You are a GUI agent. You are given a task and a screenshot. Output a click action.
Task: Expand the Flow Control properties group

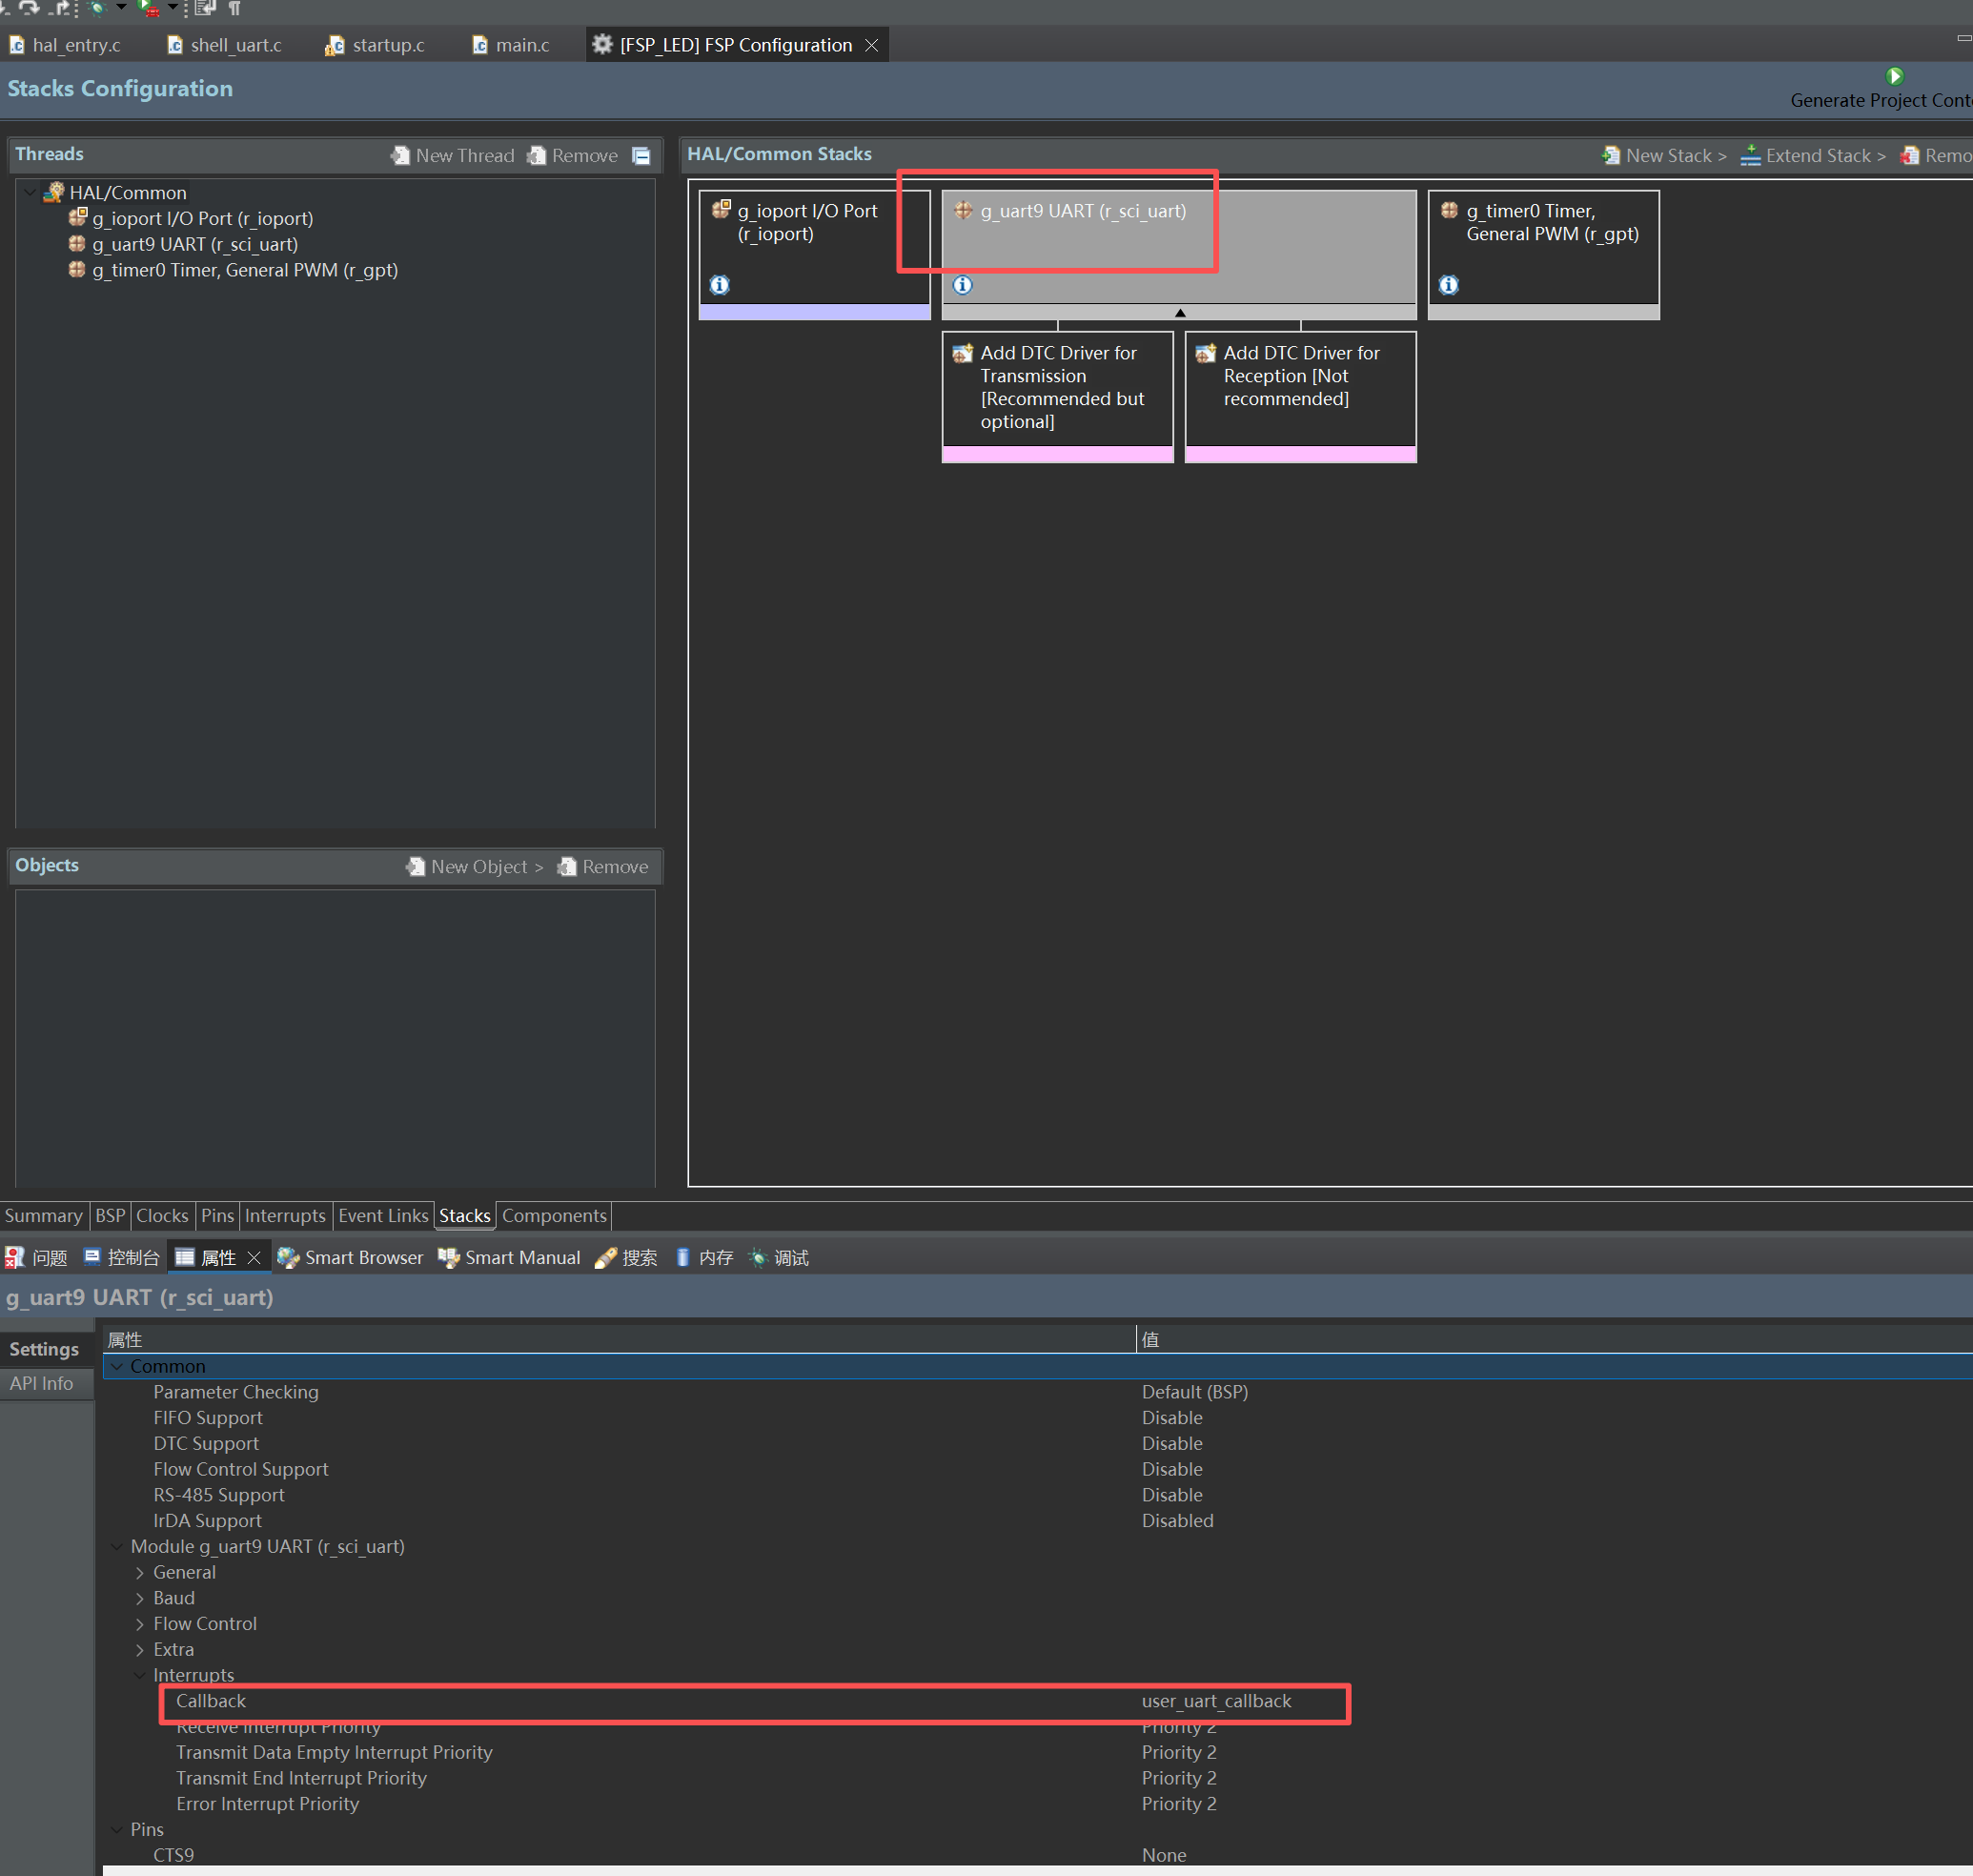(139, 1624)
